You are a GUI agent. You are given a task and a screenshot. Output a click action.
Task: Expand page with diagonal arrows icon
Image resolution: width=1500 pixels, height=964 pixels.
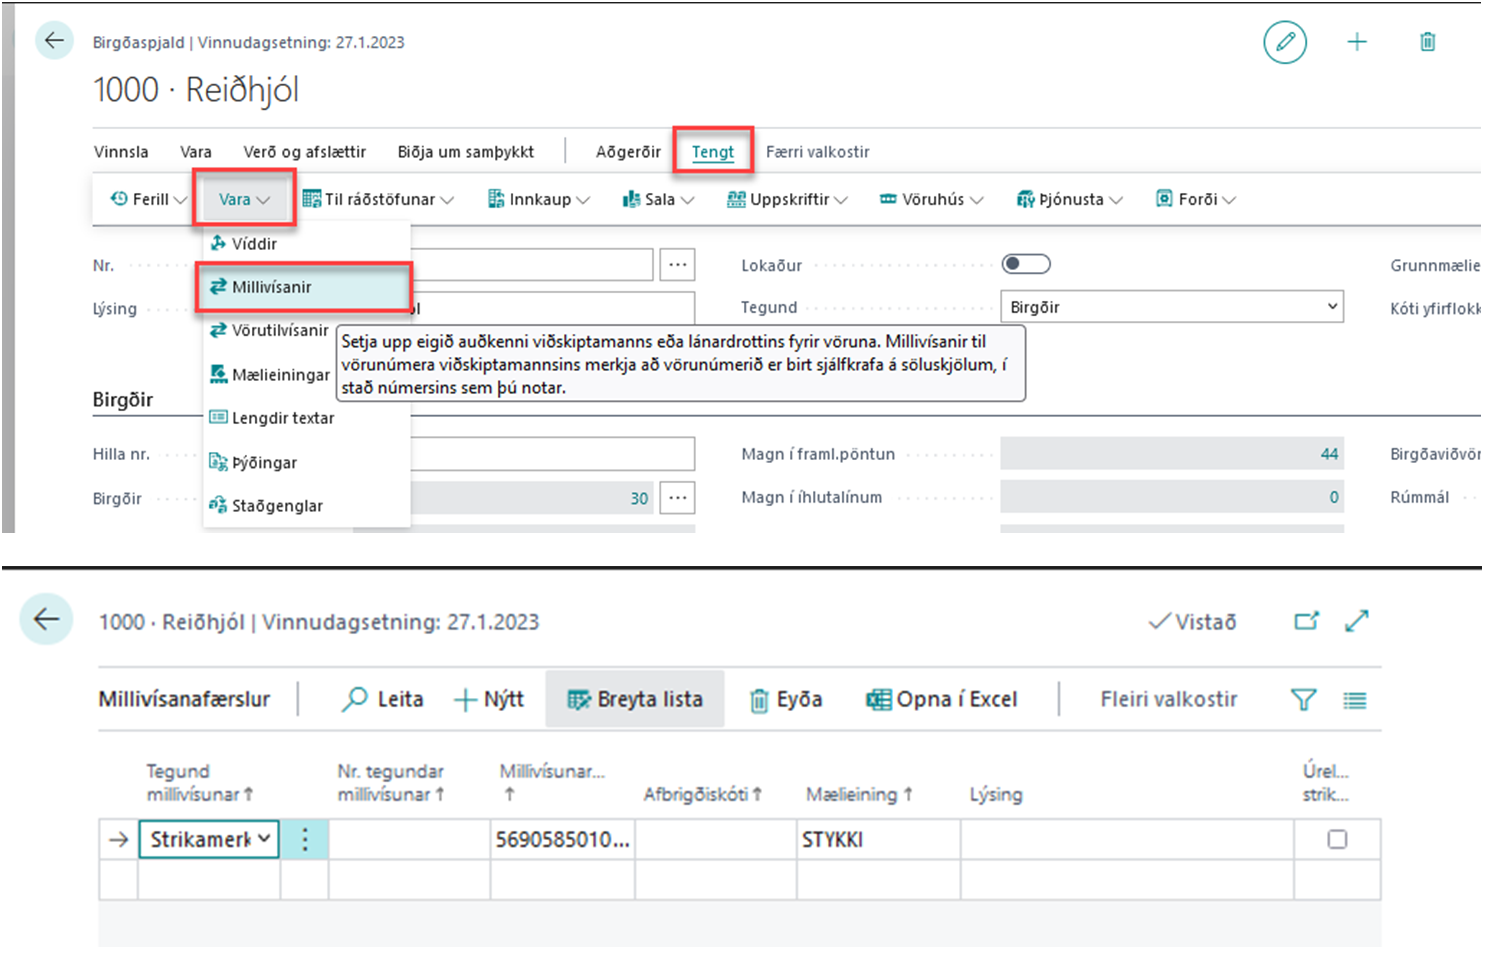[1357, 621]
